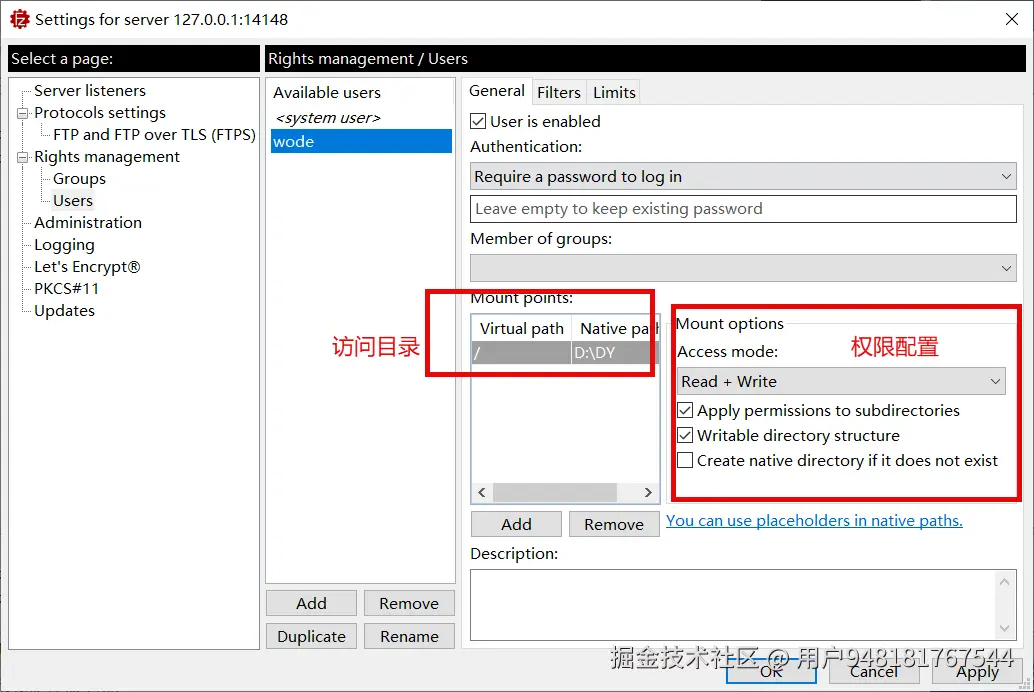The image size is (1034, 692).
Task: Cancel the settings dialog
Action: (x=874, y=672)
